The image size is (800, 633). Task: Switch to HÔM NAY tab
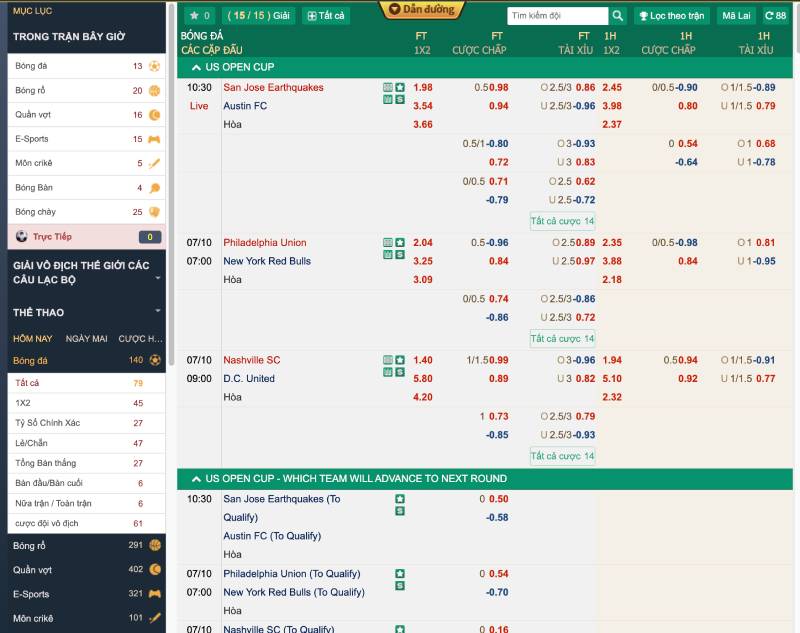pos(33,339)
